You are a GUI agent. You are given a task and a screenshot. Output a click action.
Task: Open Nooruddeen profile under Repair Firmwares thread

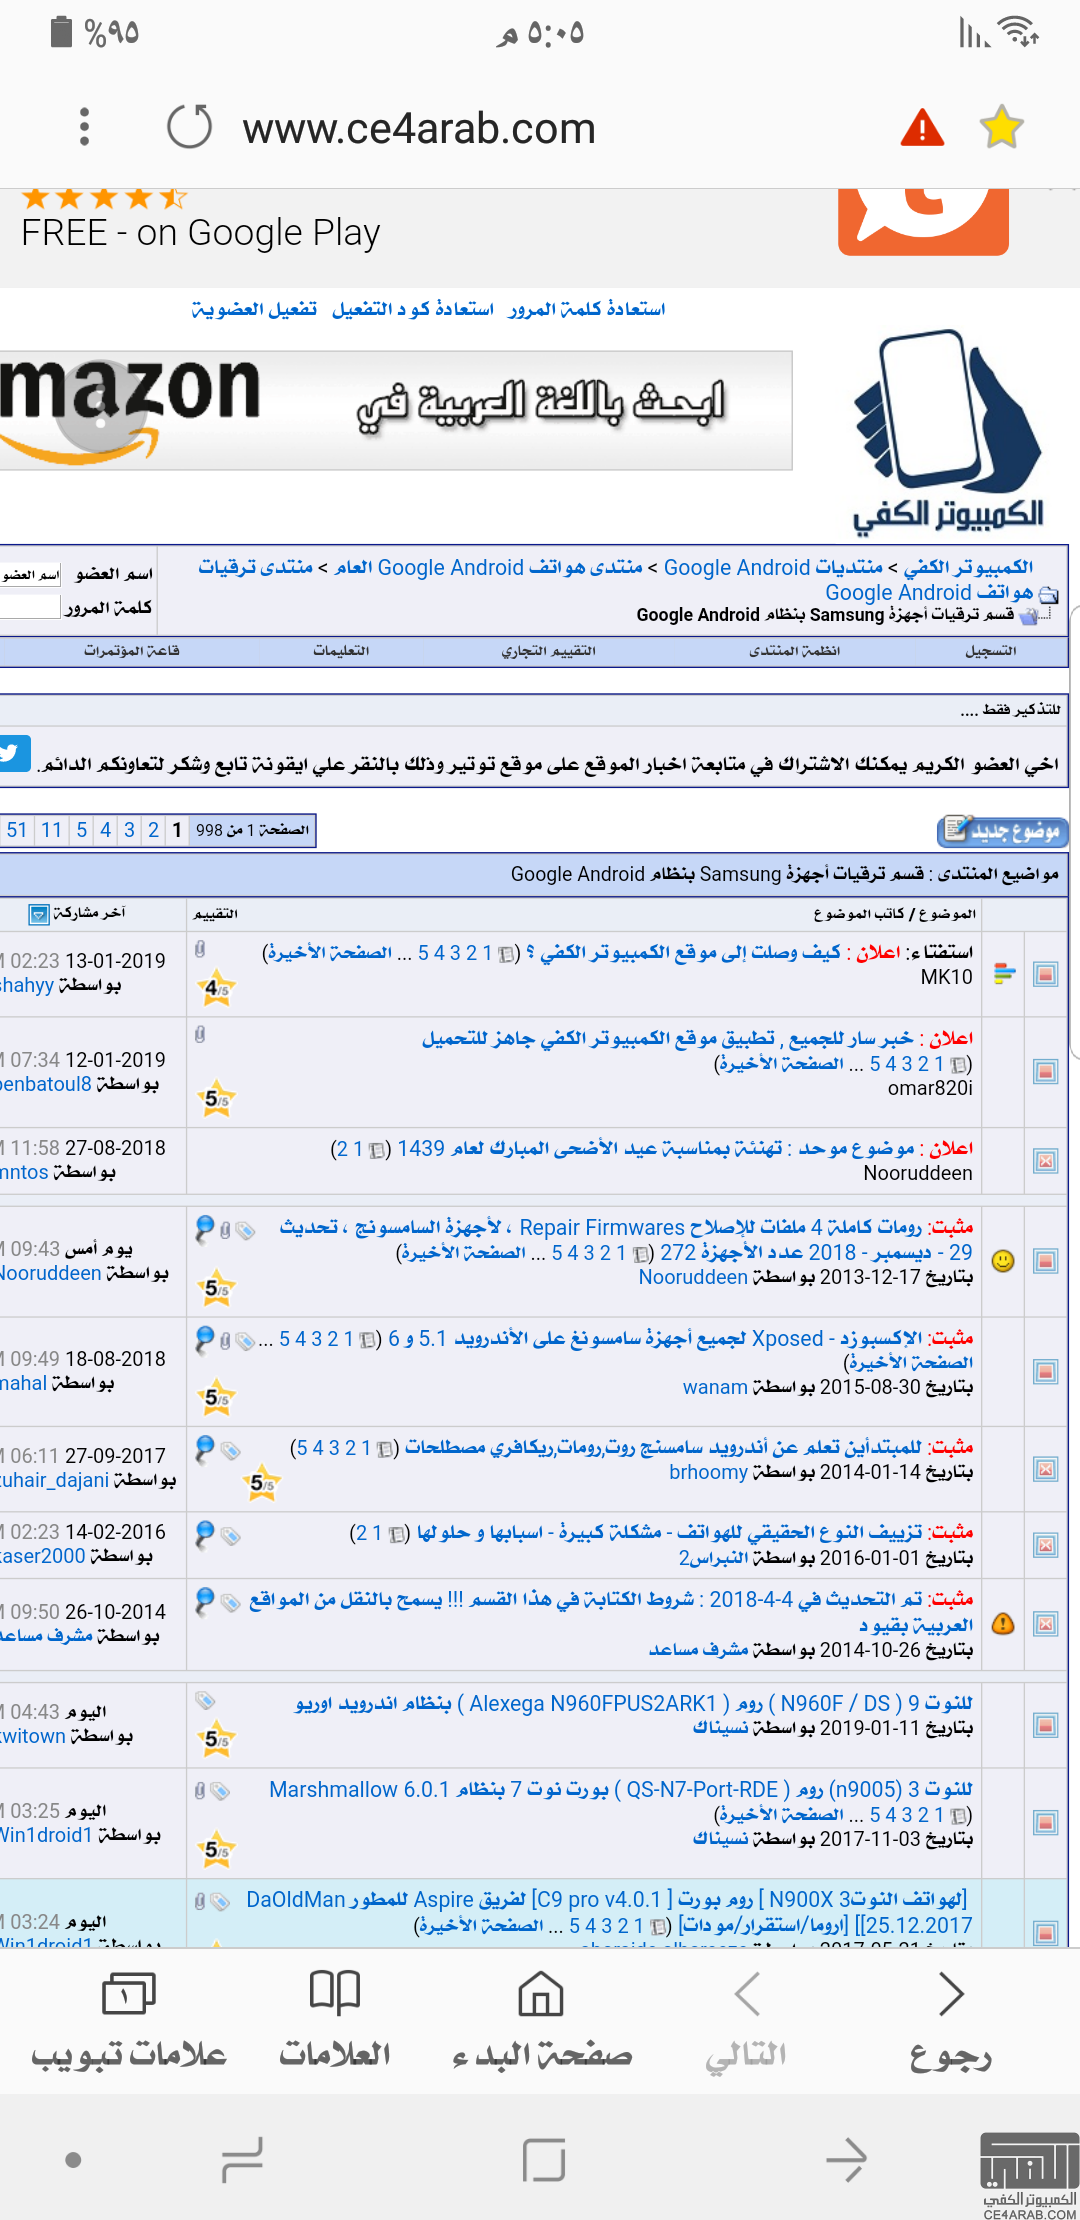click(693, 1278)
